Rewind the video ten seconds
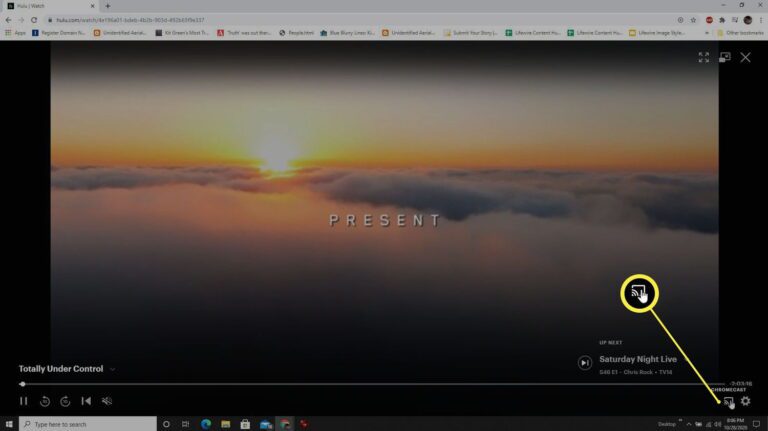The width and height of the screenshot is (768, 431). 45,401
